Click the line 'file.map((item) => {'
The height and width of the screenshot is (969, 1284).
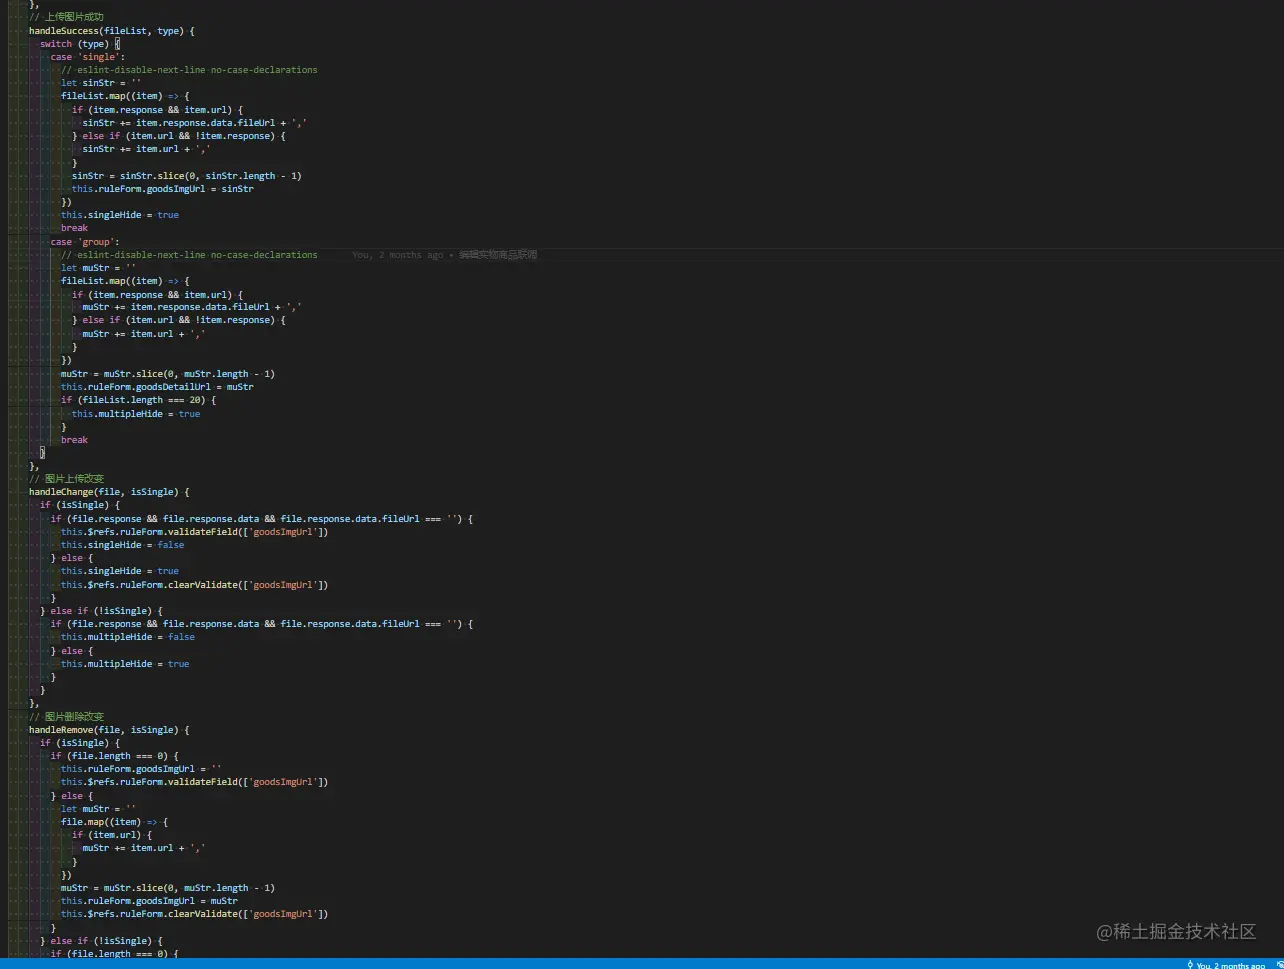114,822
